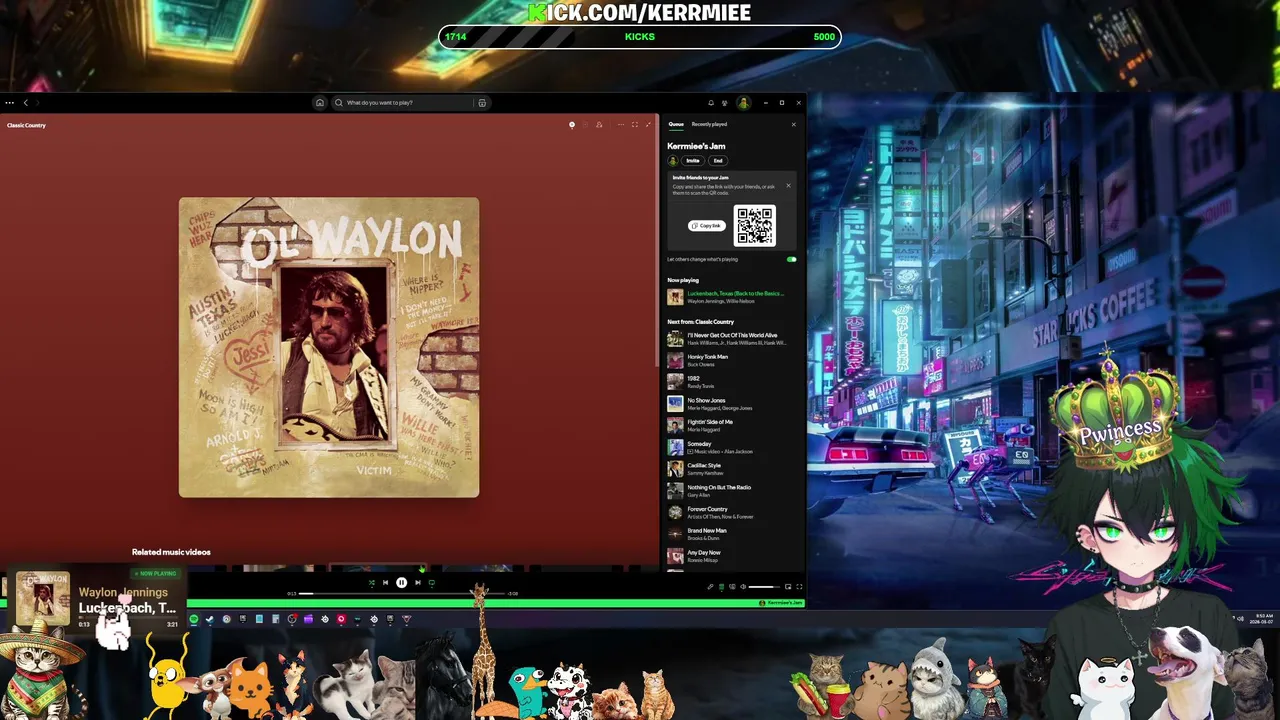Click the white circle icon in view header
The height and width of the screenshot is (720, 1280).
572,125
